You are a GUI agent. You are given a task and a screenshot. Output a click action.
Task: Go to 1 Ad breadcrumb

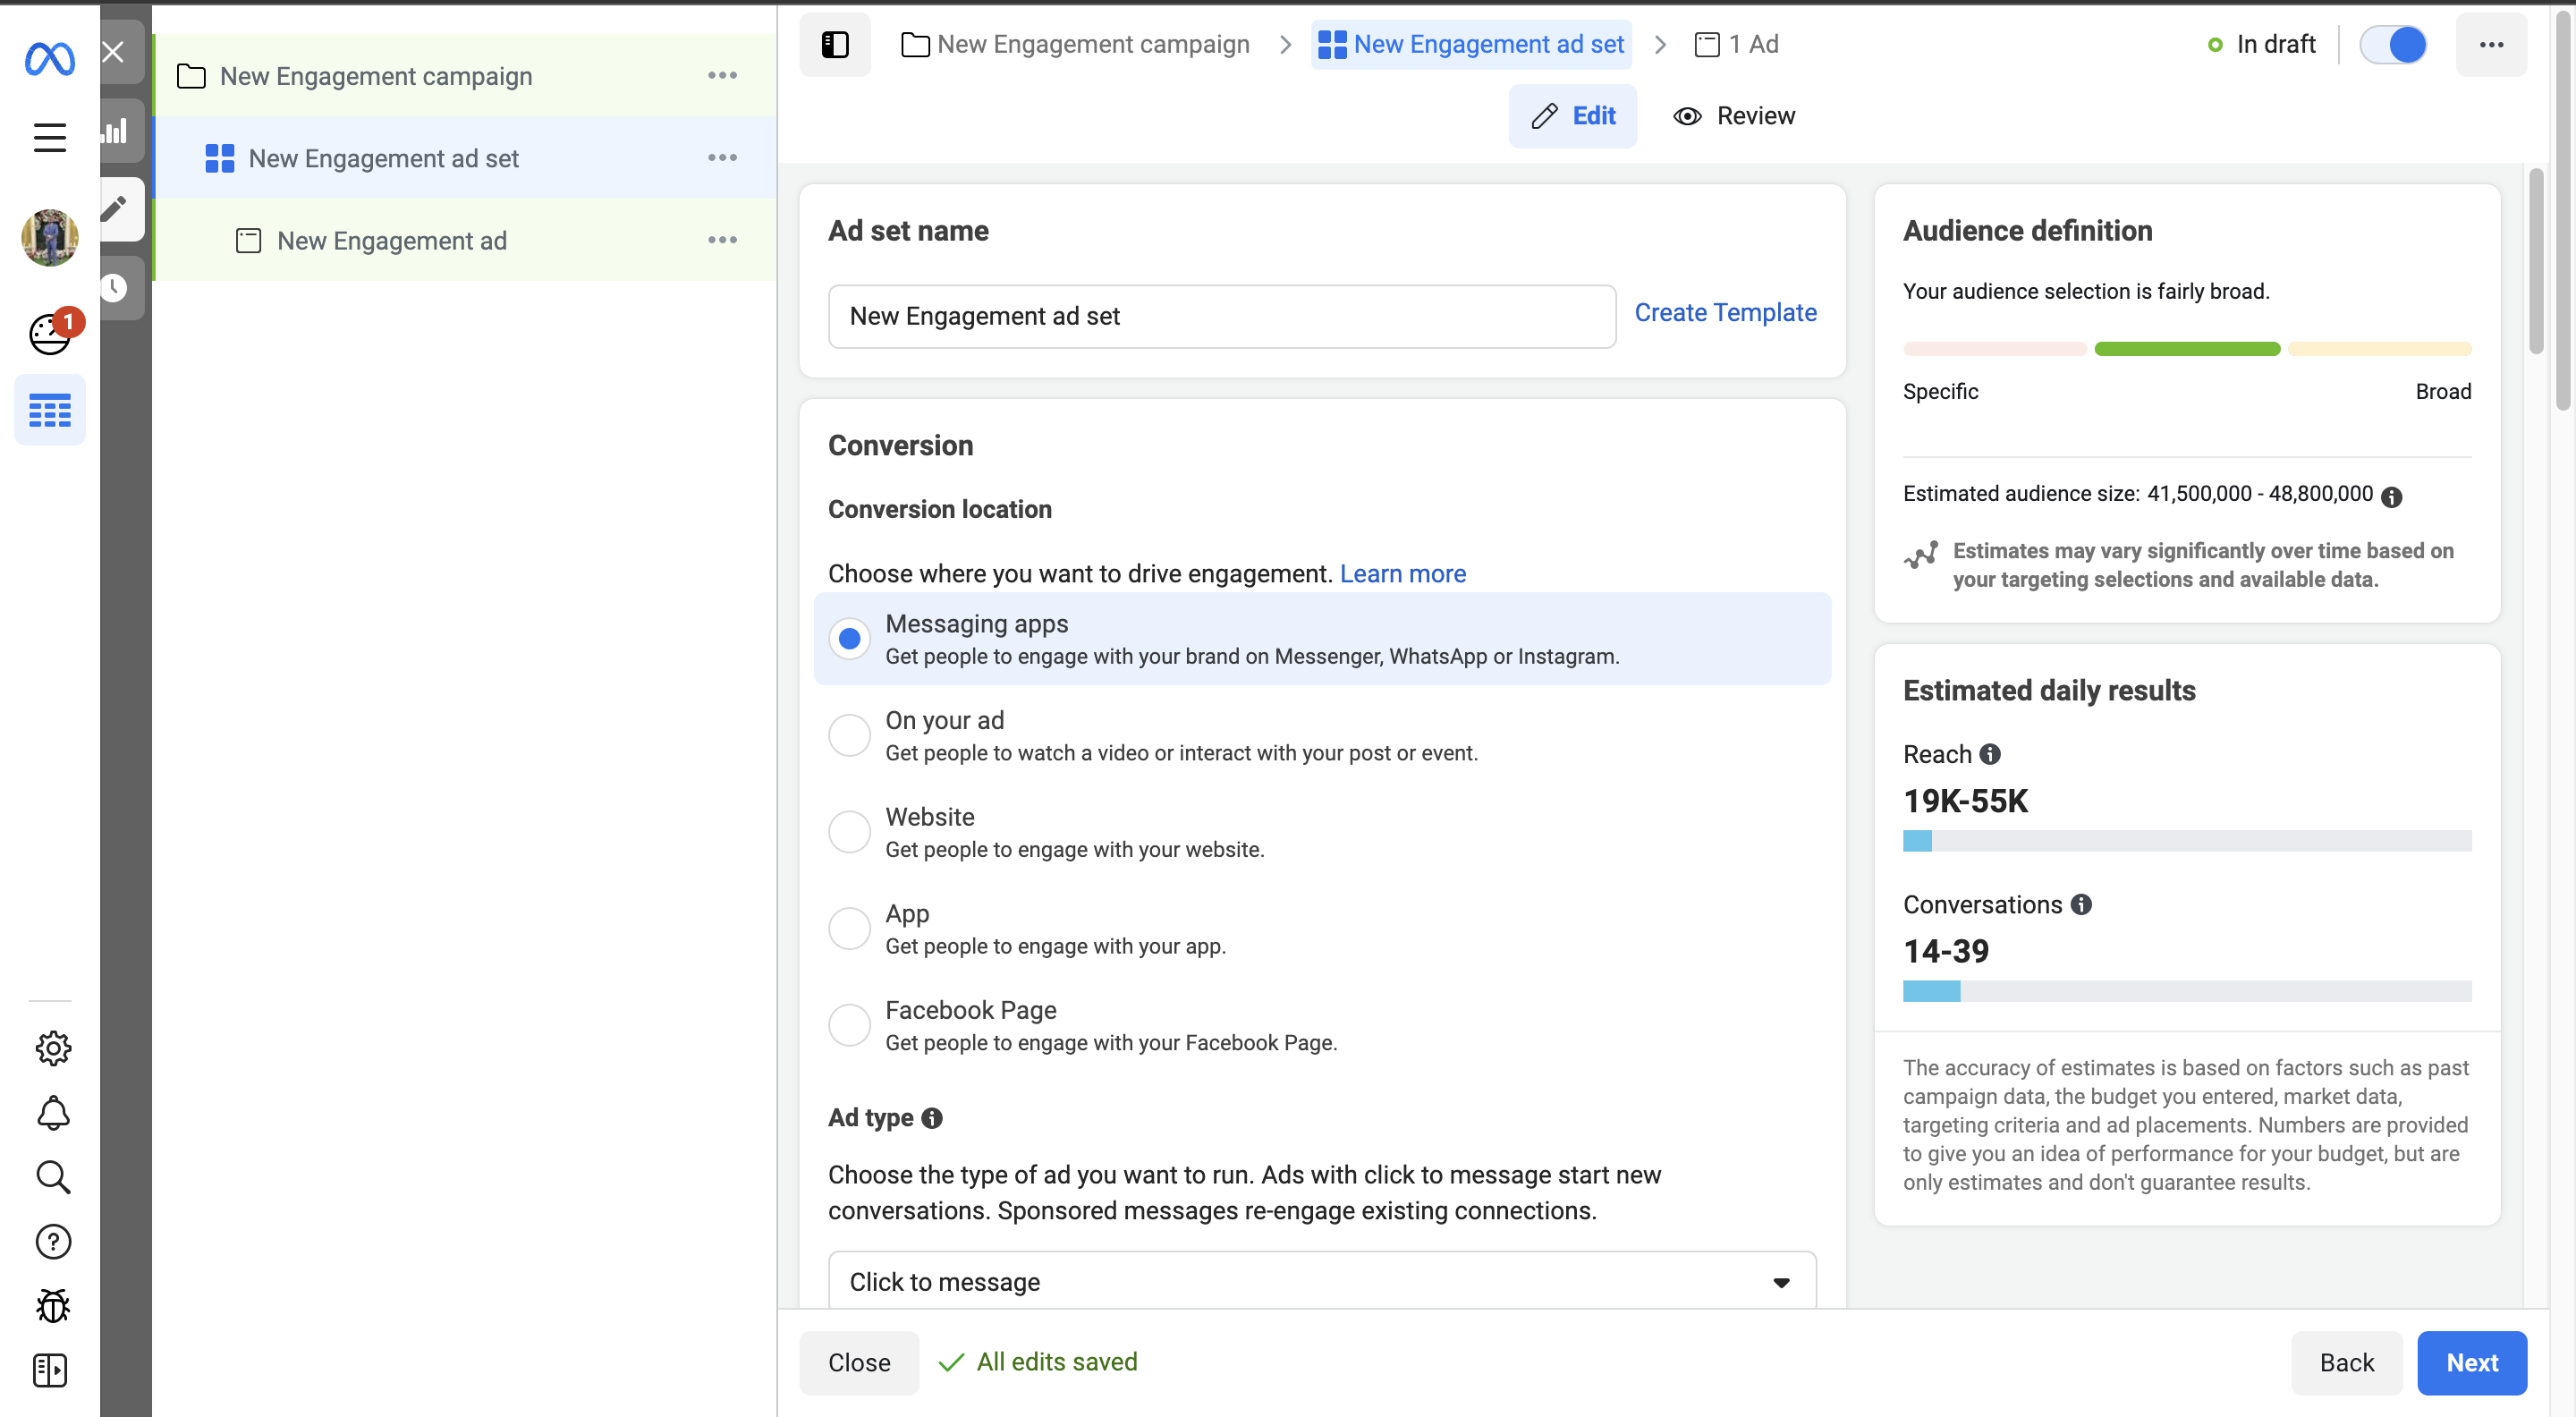click(x=1737, y=44)
